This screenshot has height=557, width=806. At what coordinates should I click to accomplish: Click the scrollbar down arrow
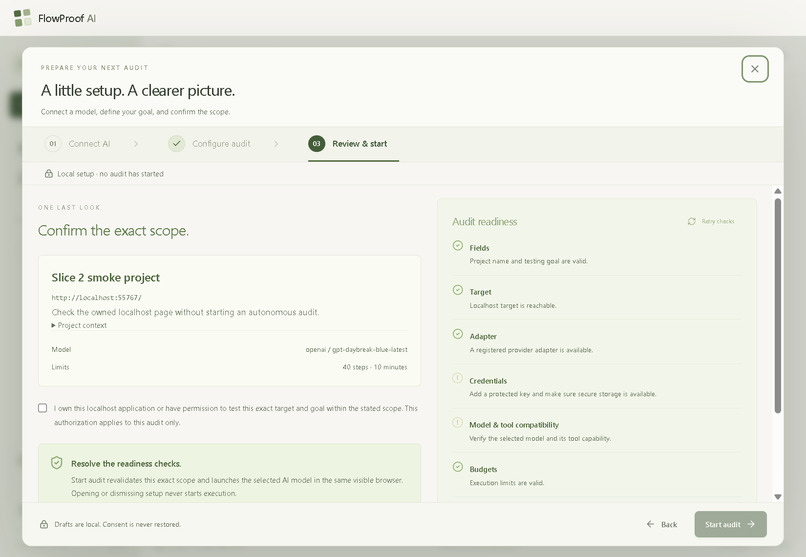778,497
